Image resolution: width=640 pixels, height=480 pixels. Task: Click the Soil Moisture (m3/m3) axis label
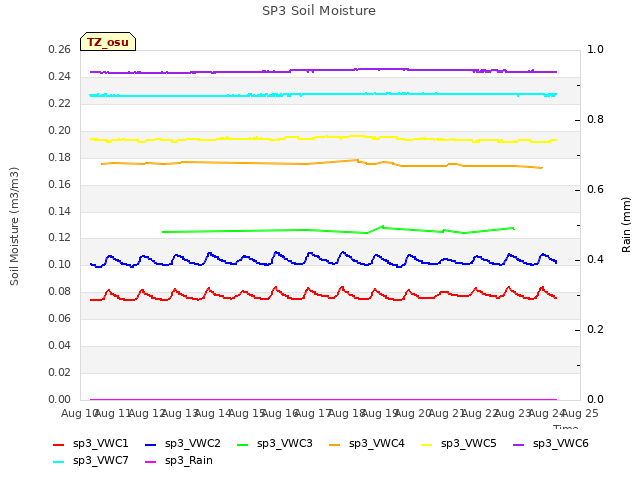(14, 226)
